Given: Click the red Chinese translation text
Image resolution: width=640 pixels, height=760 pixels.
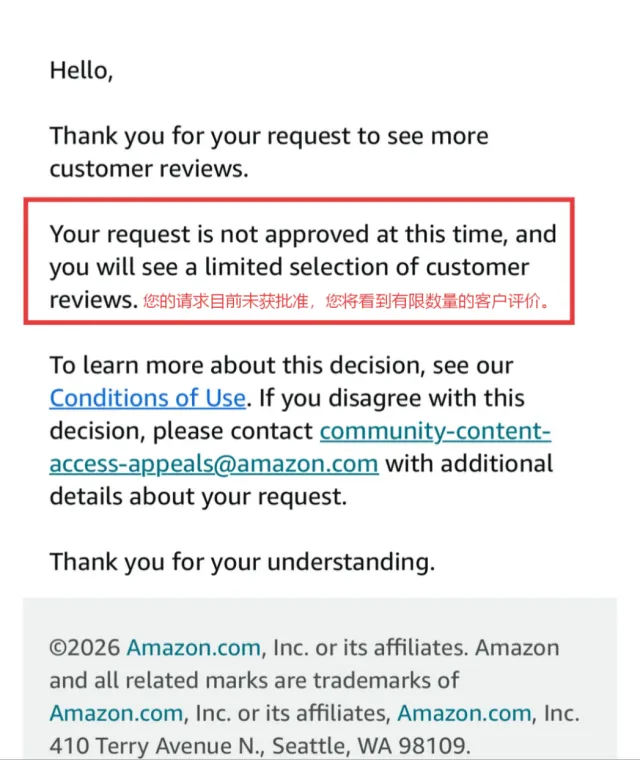Looking at the screenshot, I should [x=346, y=300].
